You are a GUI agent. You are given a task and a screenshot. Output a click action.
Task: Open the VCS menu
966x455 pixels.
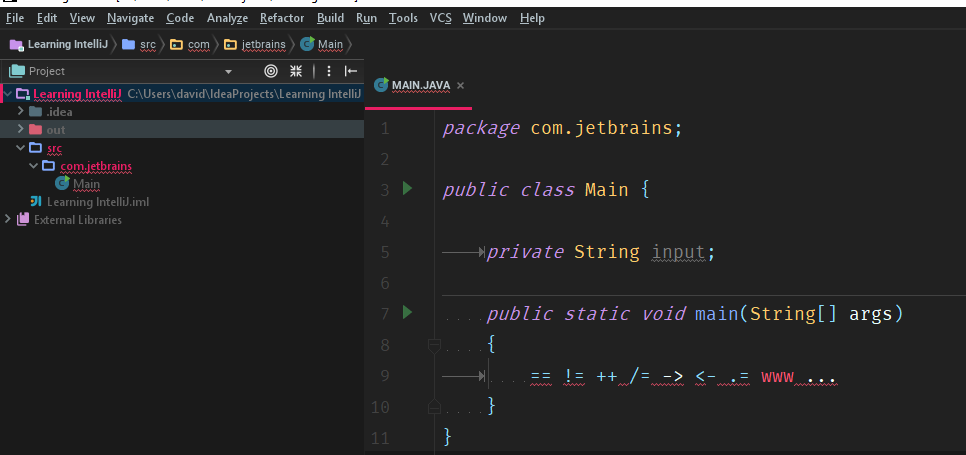pyautogui.click(x=440, y=18)
